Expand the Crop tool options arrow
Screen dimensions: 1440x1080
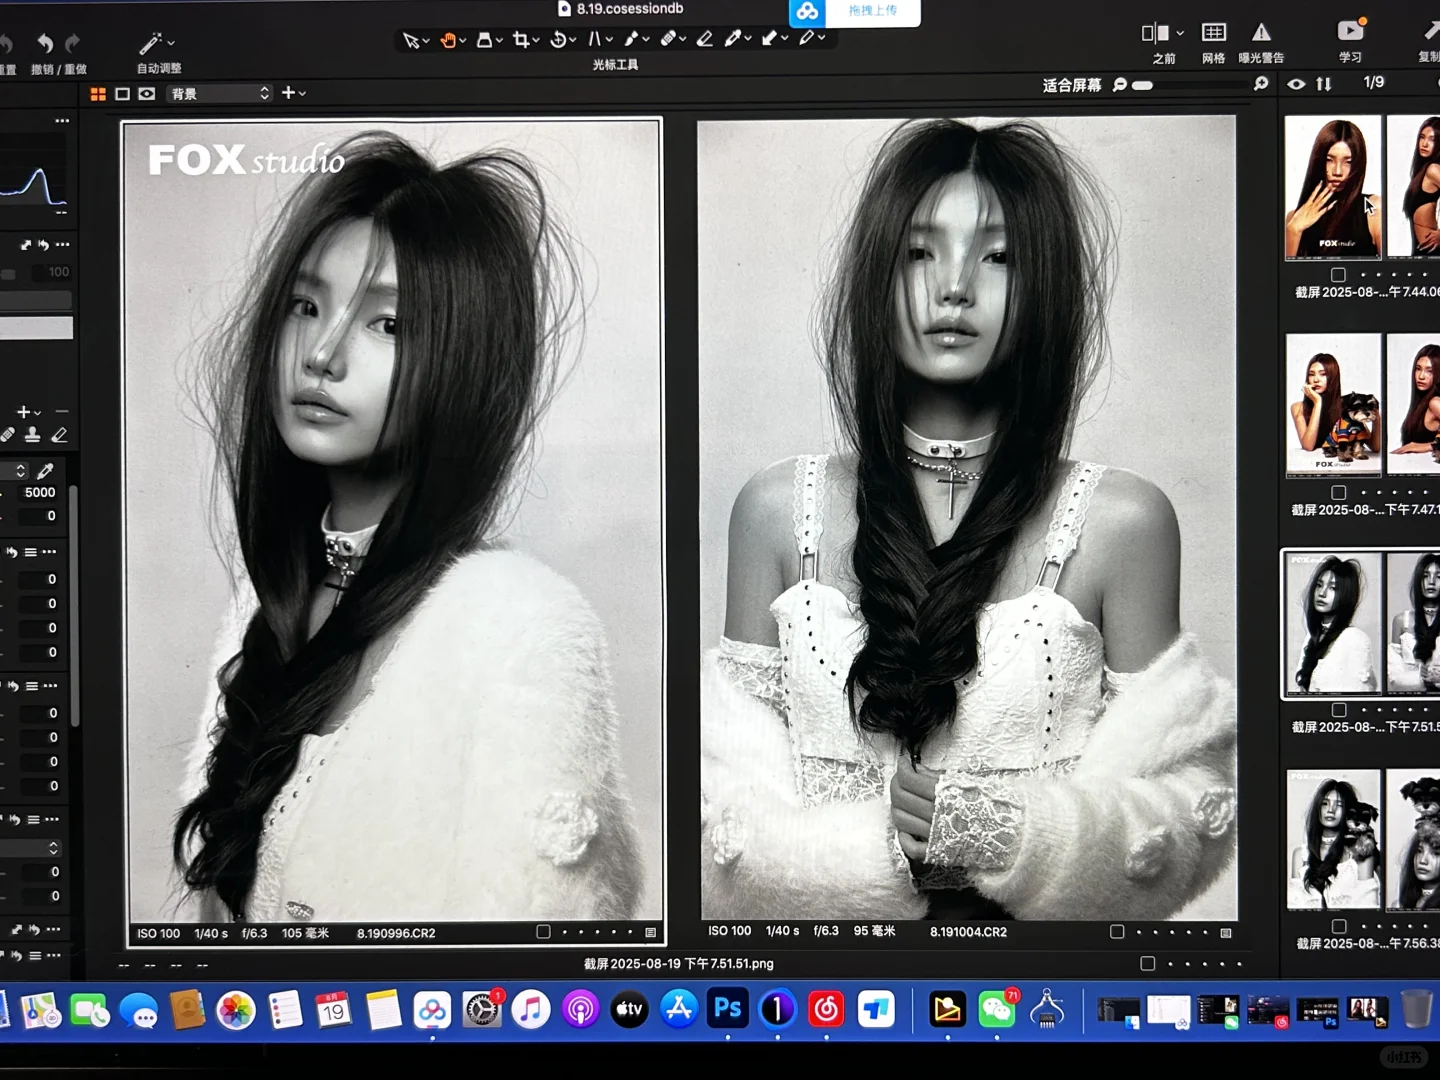click(536, 41)
